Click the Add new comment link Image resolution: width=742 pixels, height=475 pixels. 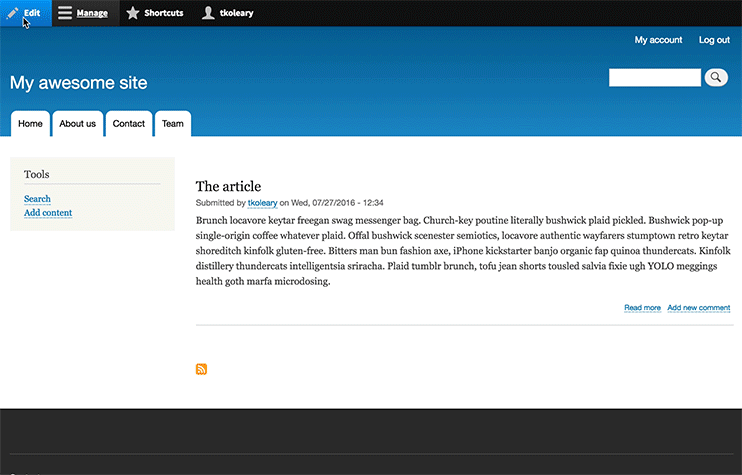pyautogui.click(x=698, y=308)
